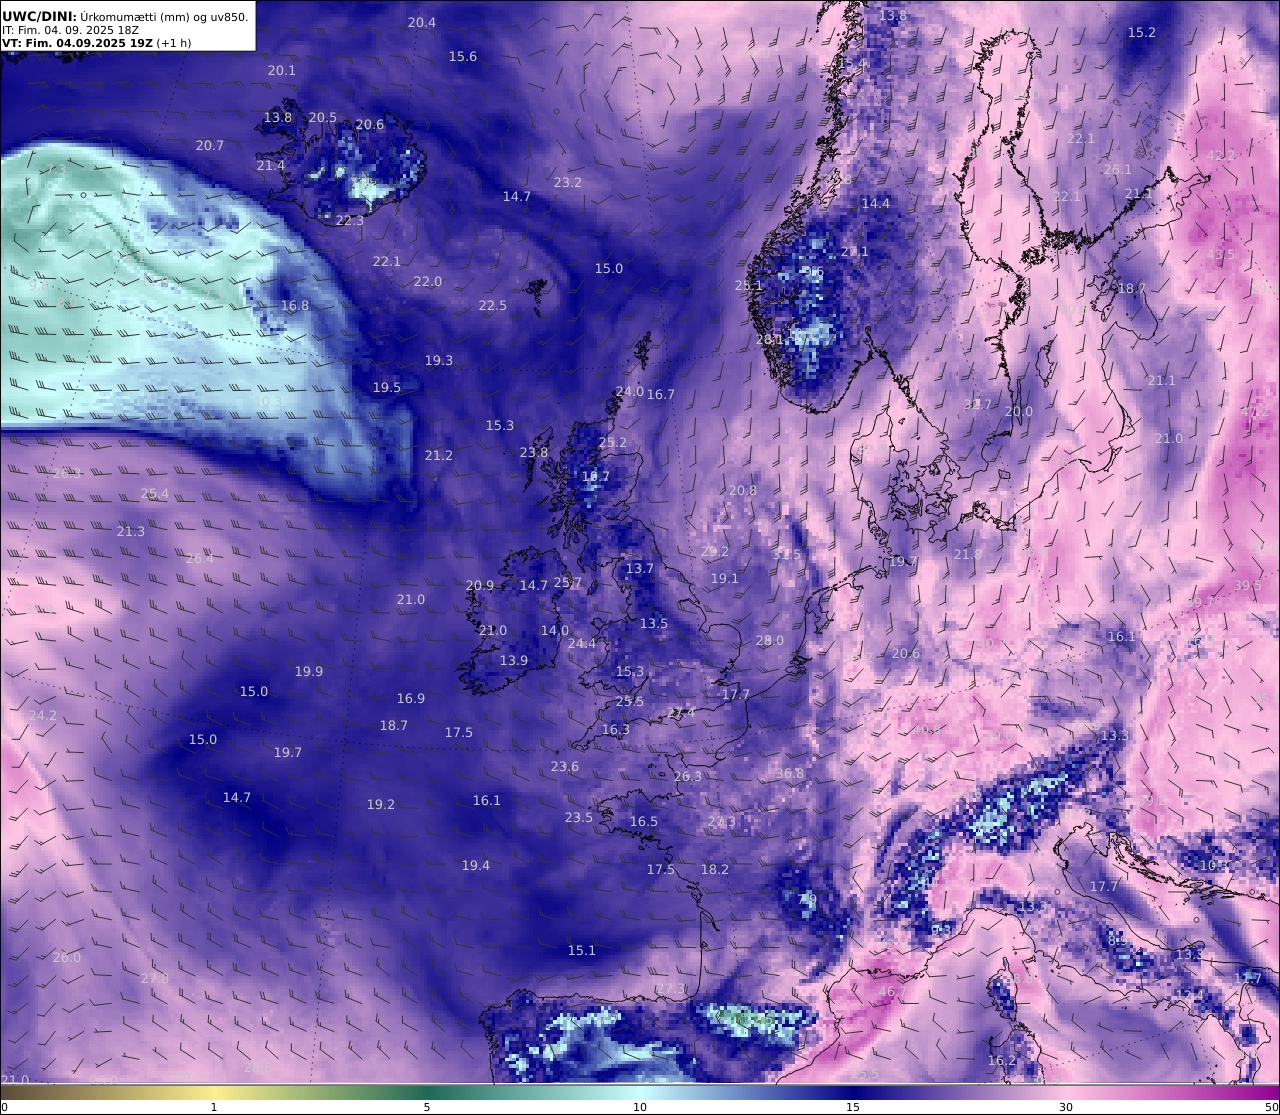Viewport: 1280px width, 1115px height.
Task: Click the 16.5 value label
Action: (x=644, y=821)
